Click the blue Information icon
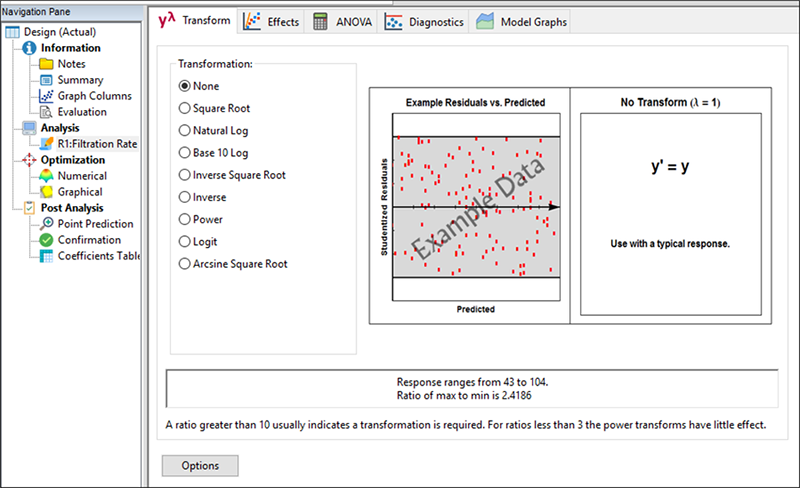800x488 pixels. pyautogui.click(x=29, y=48)
